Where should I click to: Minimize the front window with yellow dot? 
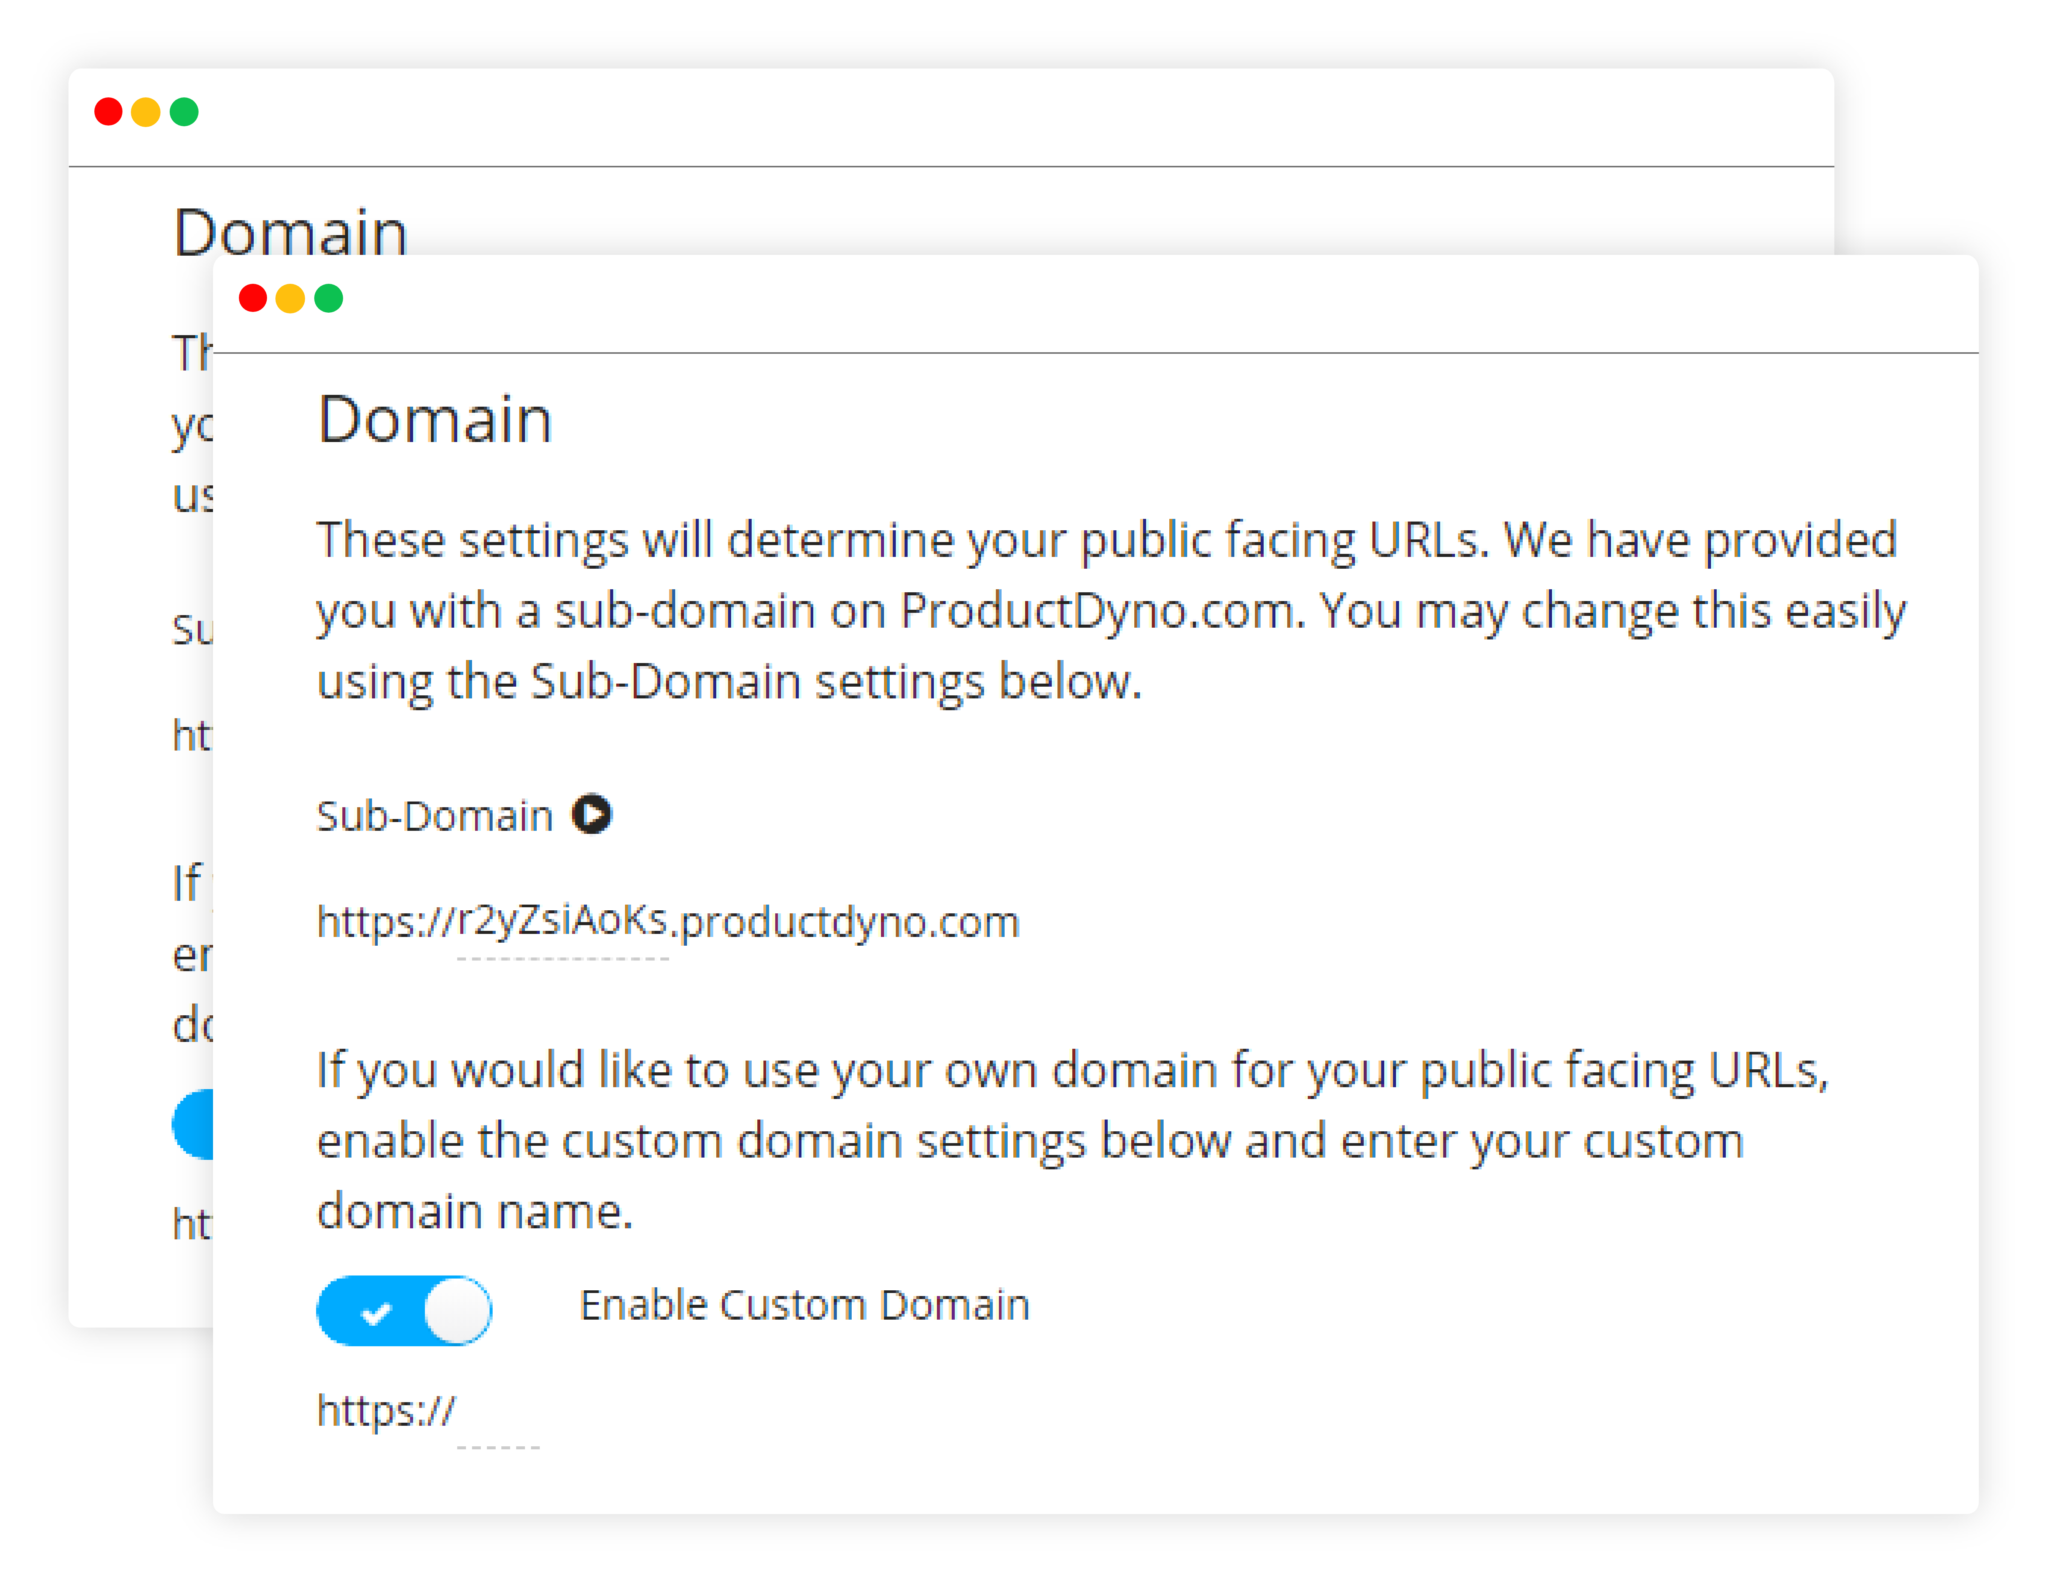click(x=291, y=298)
